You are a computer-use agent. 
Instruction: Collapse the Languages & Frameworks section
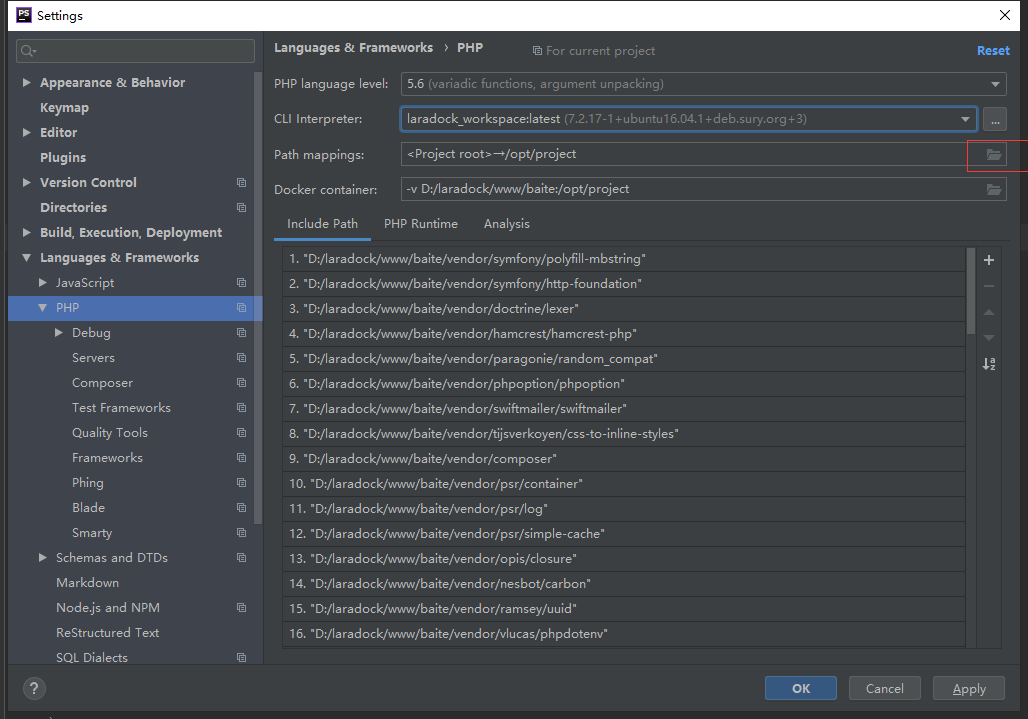coord(27,258)
